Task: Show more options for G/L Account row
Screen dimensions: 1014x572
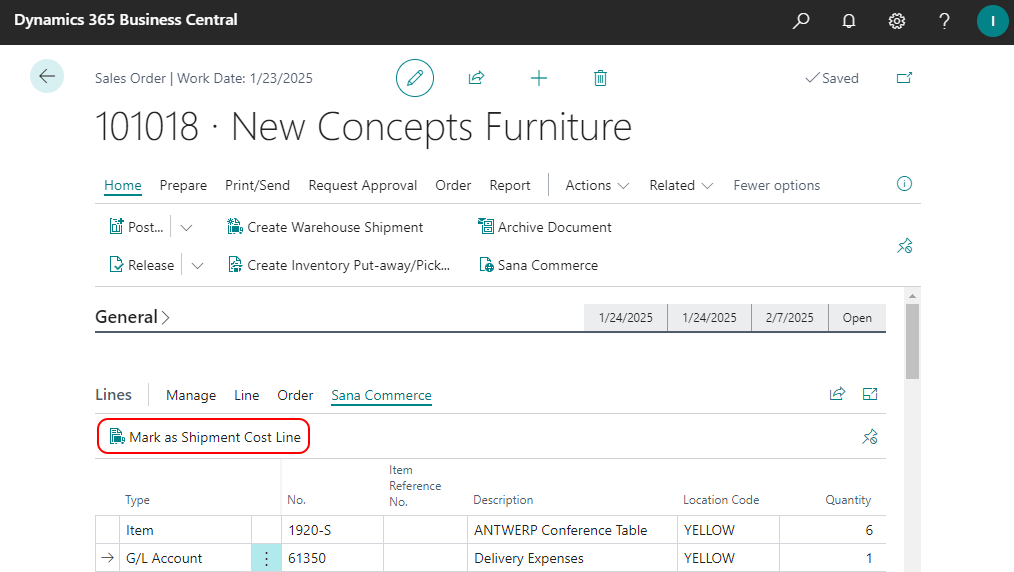Action: [x=266, y=558]
